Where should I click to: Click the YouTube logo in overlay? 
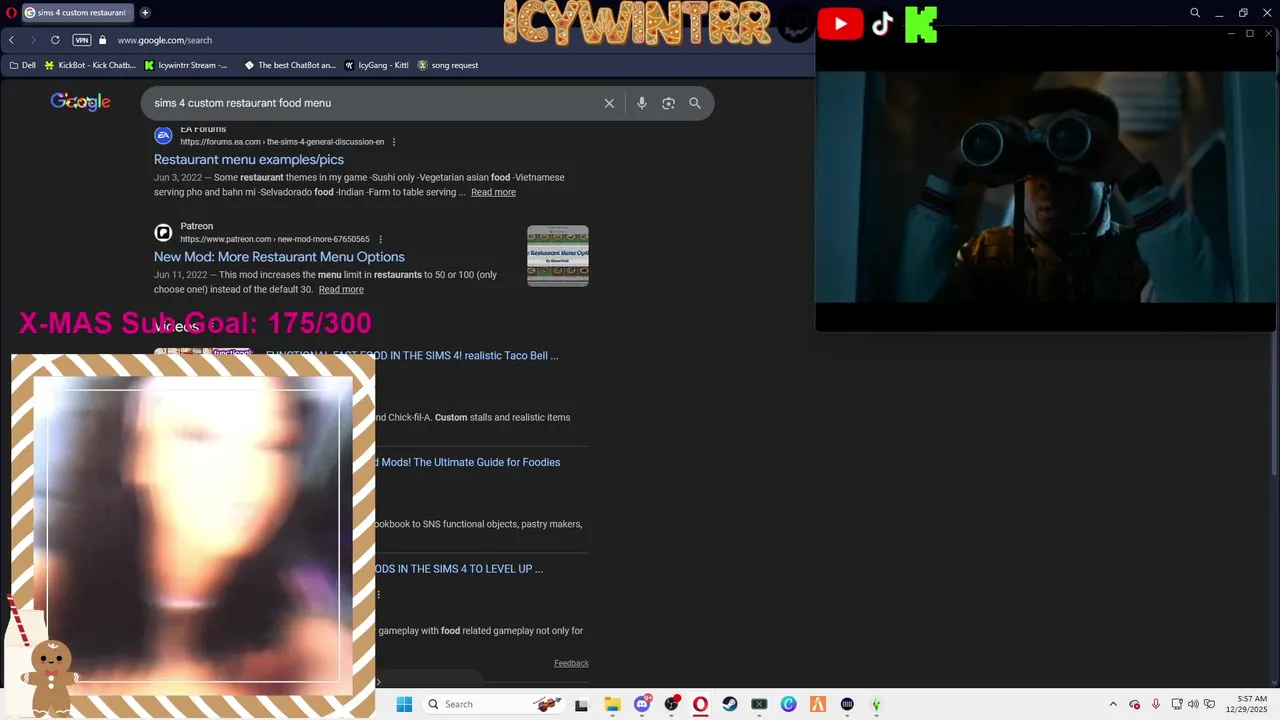(840, 24)
